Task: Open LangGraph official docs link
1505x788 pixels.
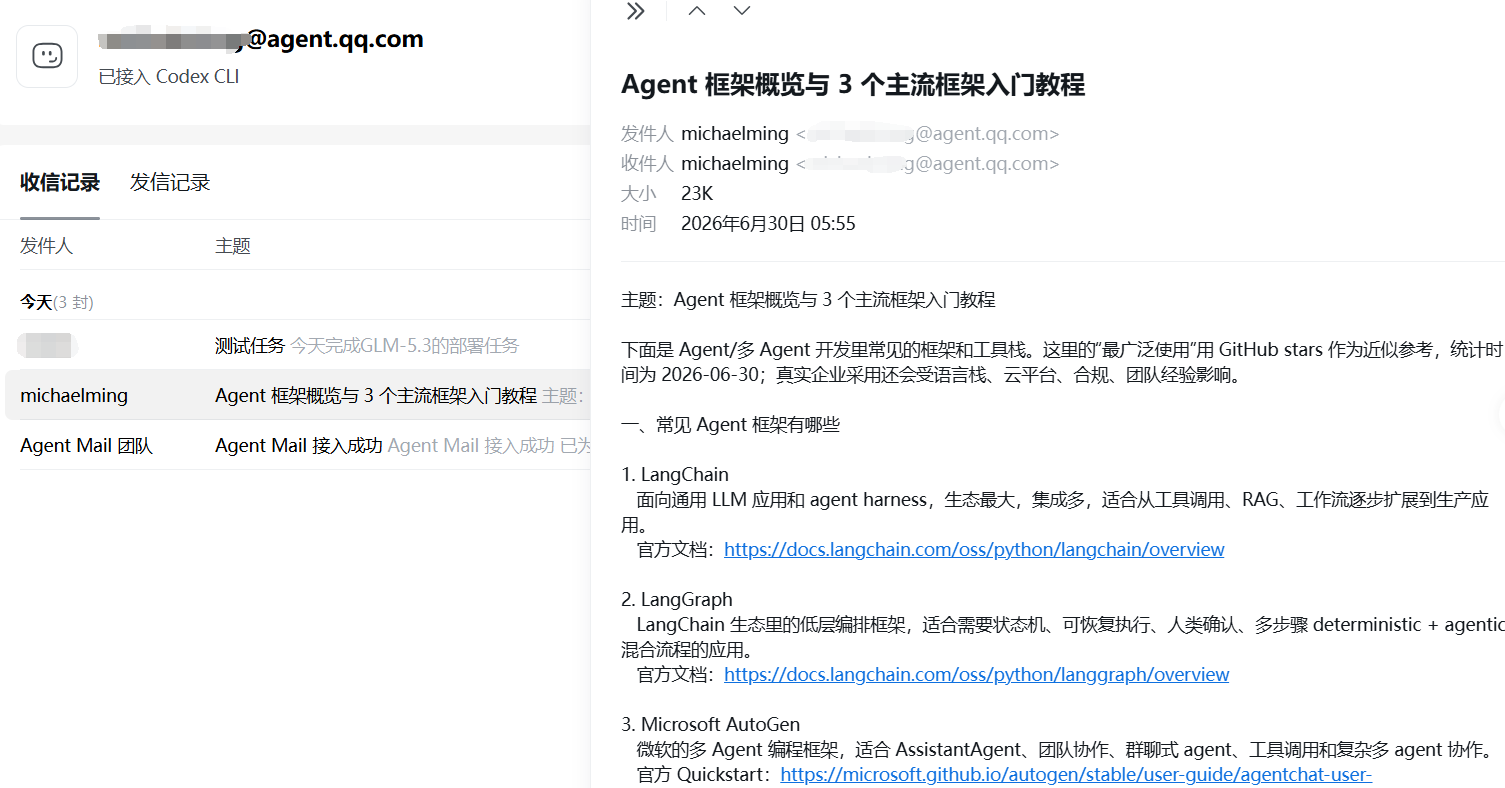Action: coord(976,675)
